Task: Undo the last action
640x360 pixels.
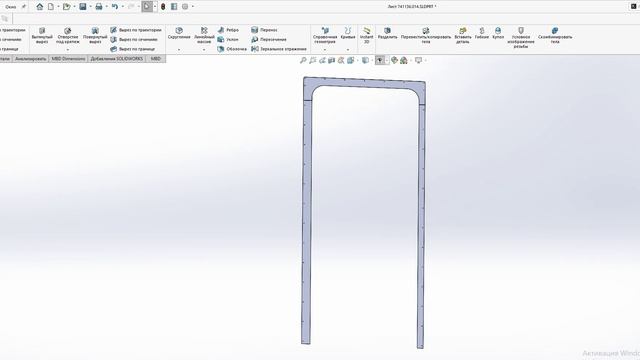Action: (115, 7)
